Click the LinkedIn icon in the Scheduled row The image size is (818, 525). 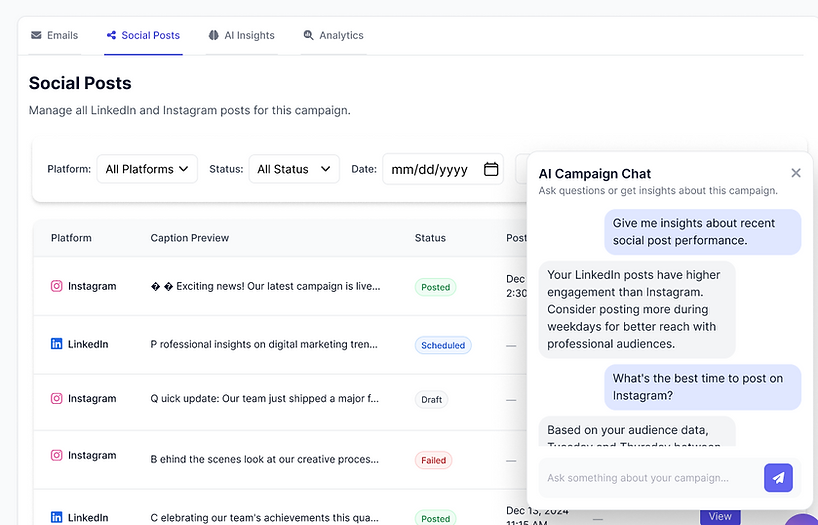click(57, 344)
